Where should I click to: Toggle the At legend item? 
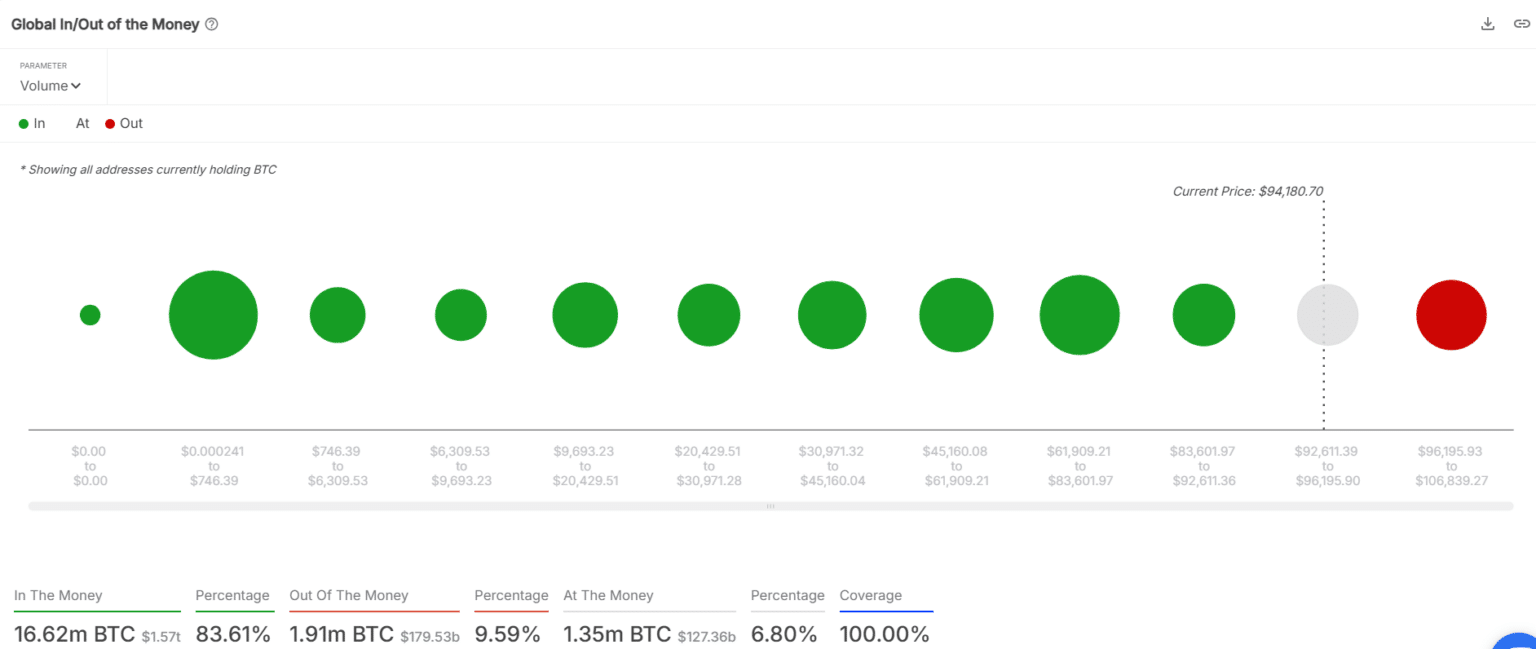point(82,123)
